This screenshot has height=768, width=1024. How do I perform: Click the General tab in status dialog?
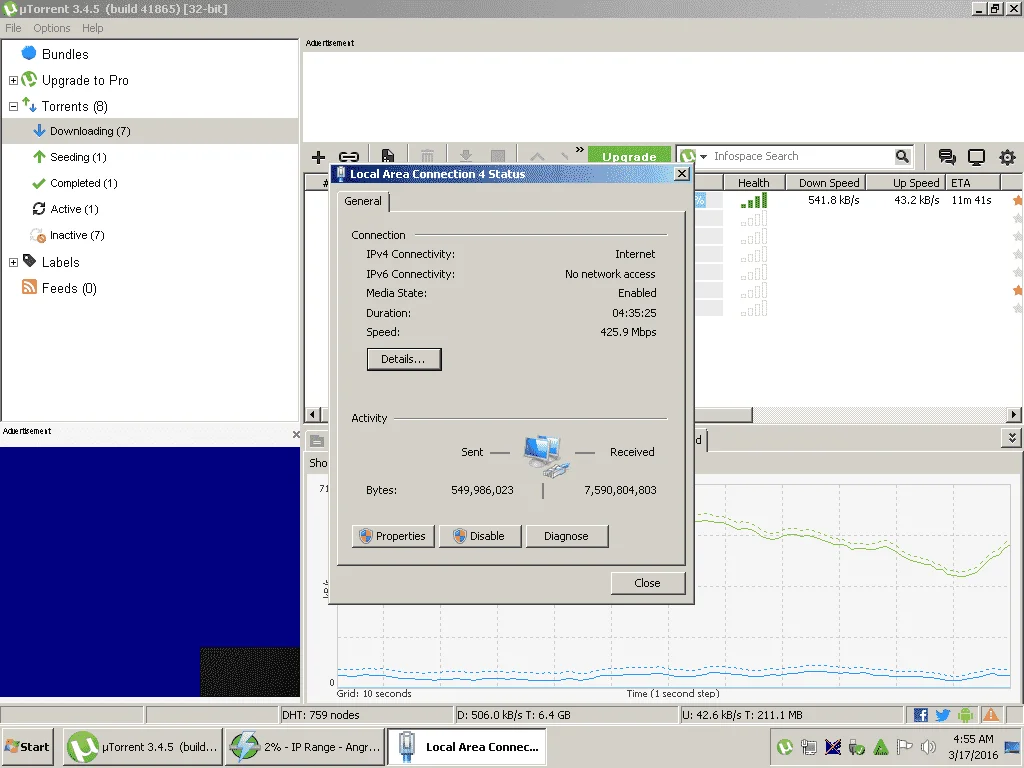(363, 201)
